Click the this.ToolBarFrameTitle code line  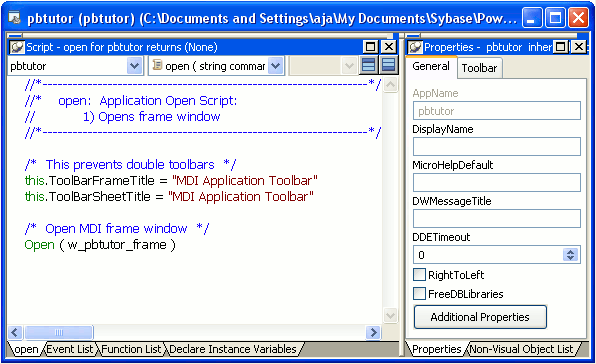click(x=171, y=180)
